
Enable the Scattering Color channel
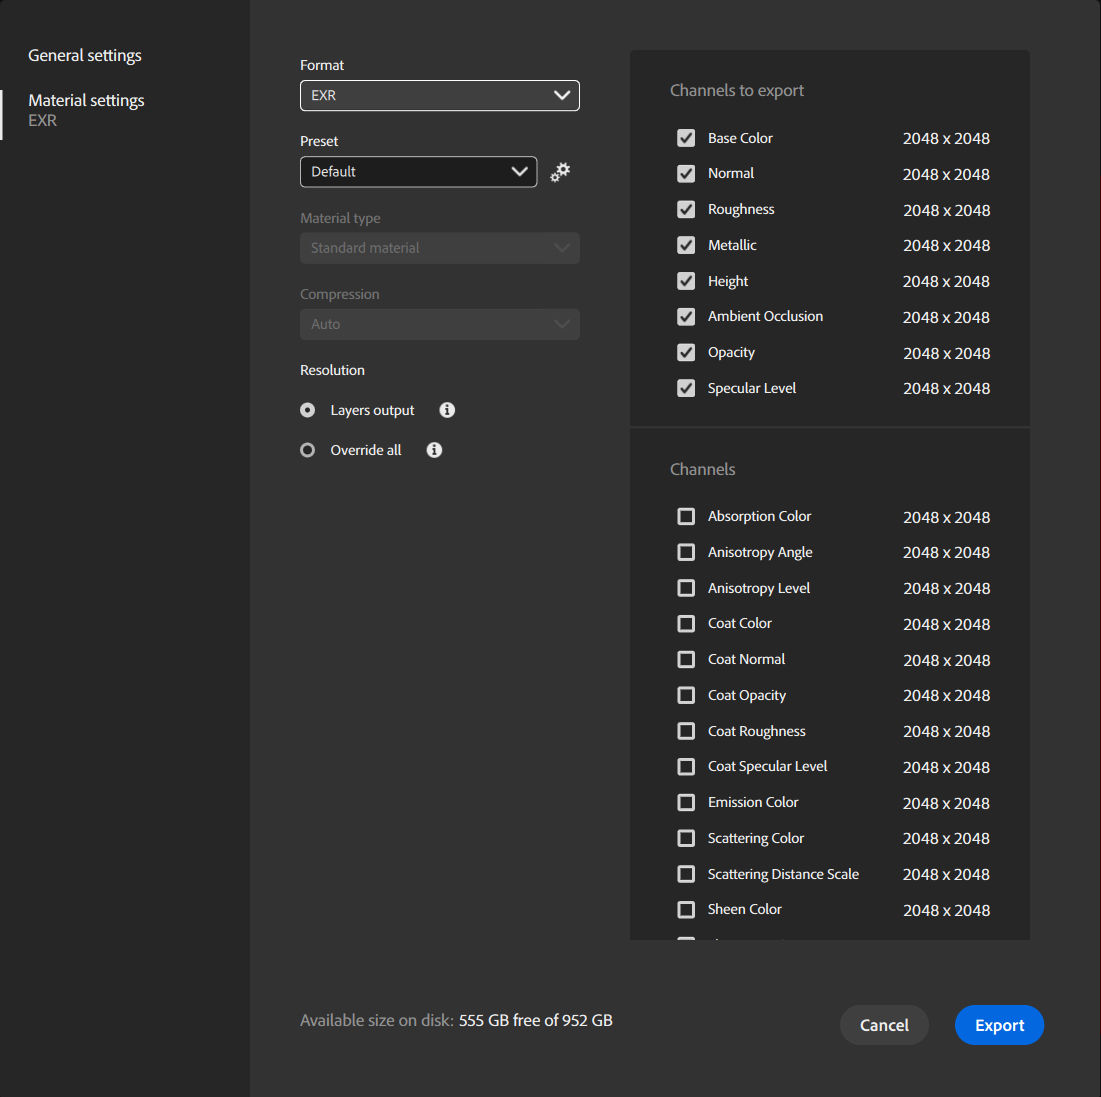(x=686, y=839)
